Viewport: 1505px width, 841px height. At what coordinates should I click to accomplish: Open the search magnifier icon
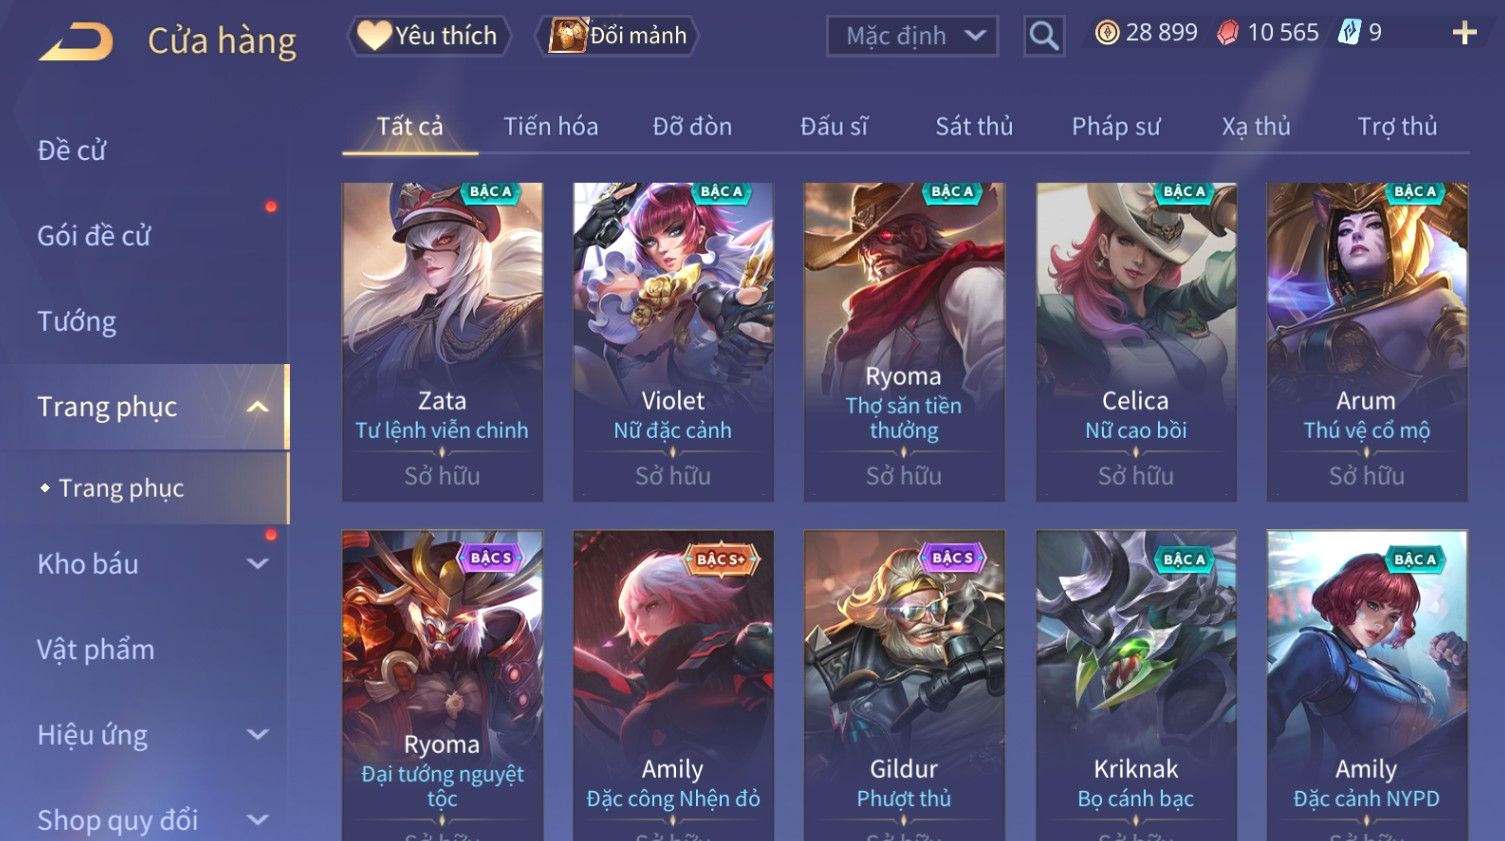1044,36
